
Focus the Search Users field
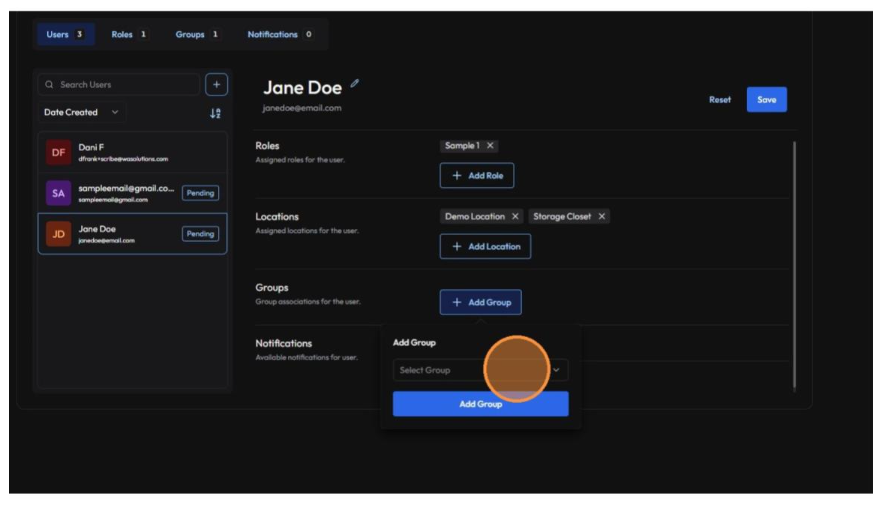119,84
